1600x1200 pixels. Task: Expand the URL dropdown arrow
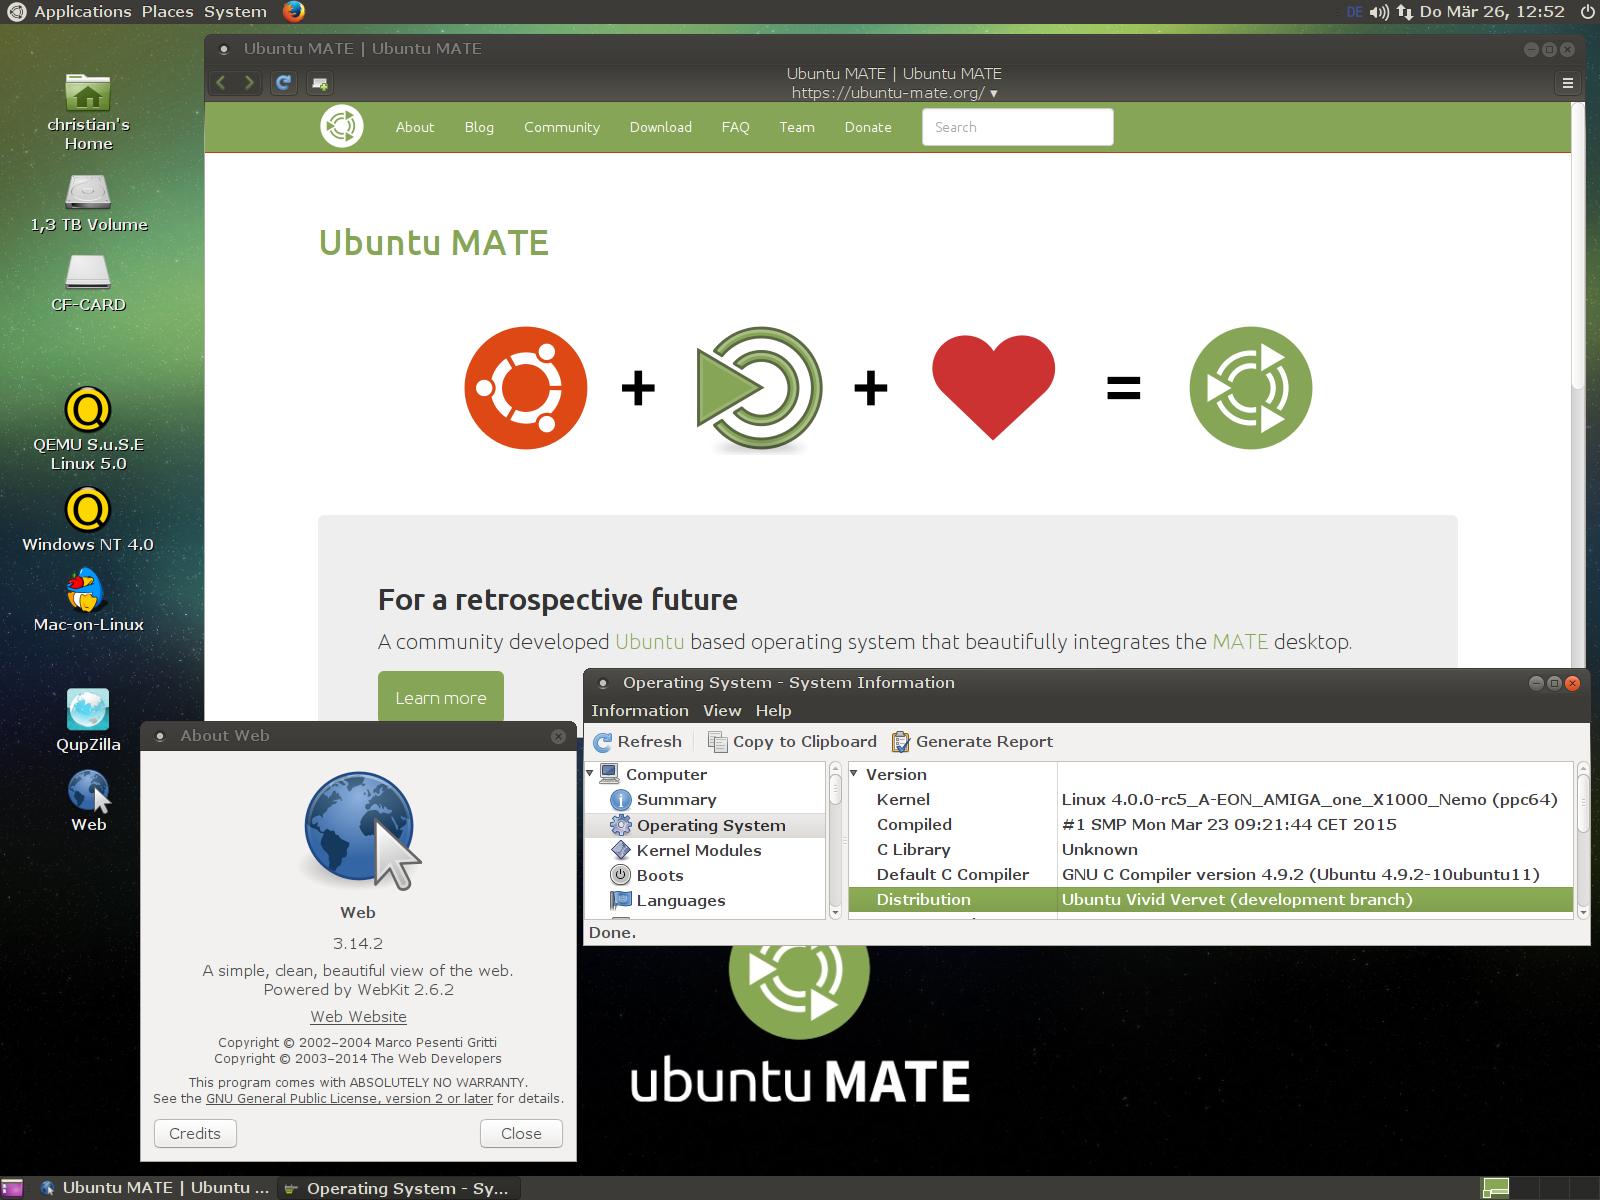pos(993,93)
